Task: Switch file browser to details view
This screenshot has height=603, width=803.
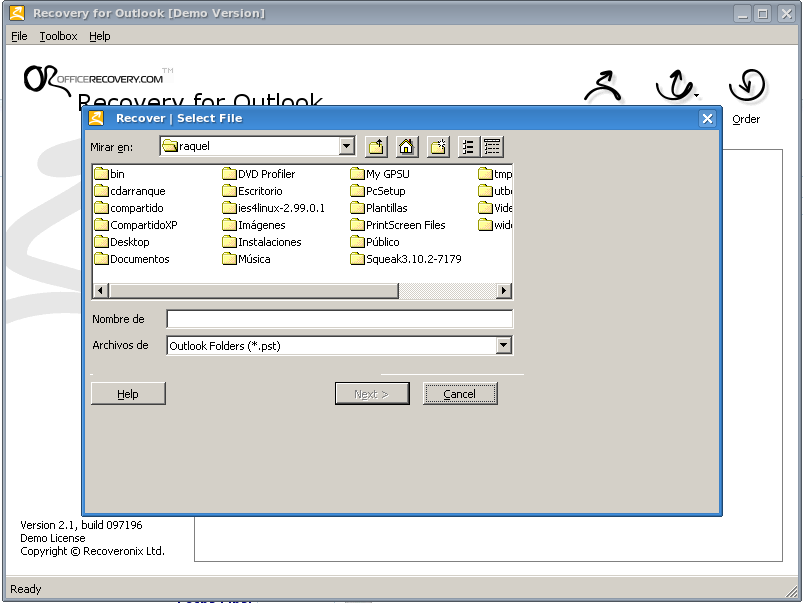Action: click(492, 147)
